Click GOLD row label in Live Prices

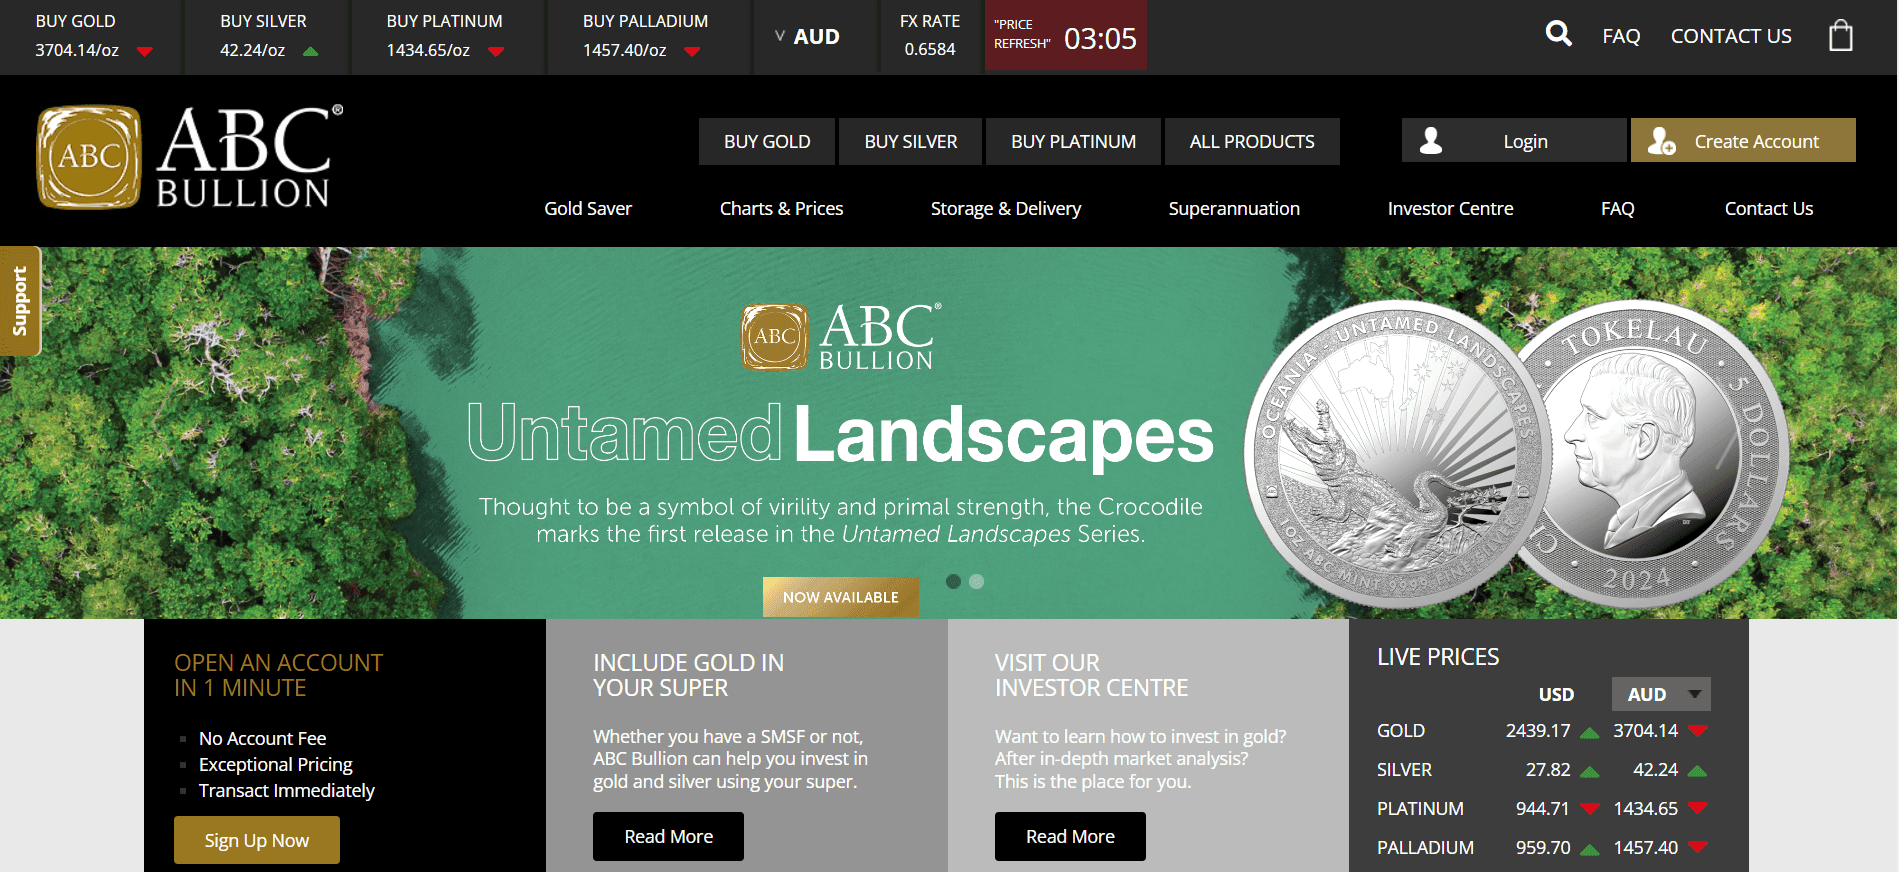[x=1401, y=731]
